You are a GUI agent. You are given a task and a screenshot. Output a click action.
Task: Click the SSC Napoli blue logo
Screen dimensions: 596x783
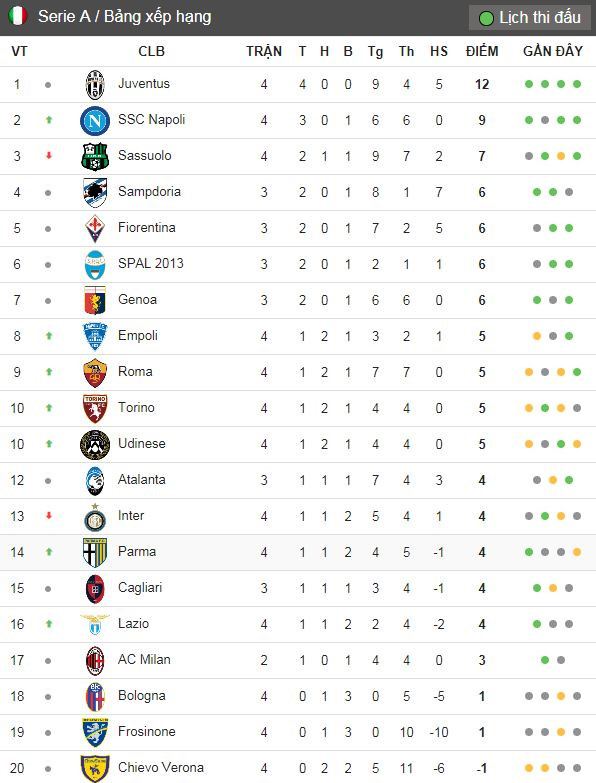[x=95, y=121]
